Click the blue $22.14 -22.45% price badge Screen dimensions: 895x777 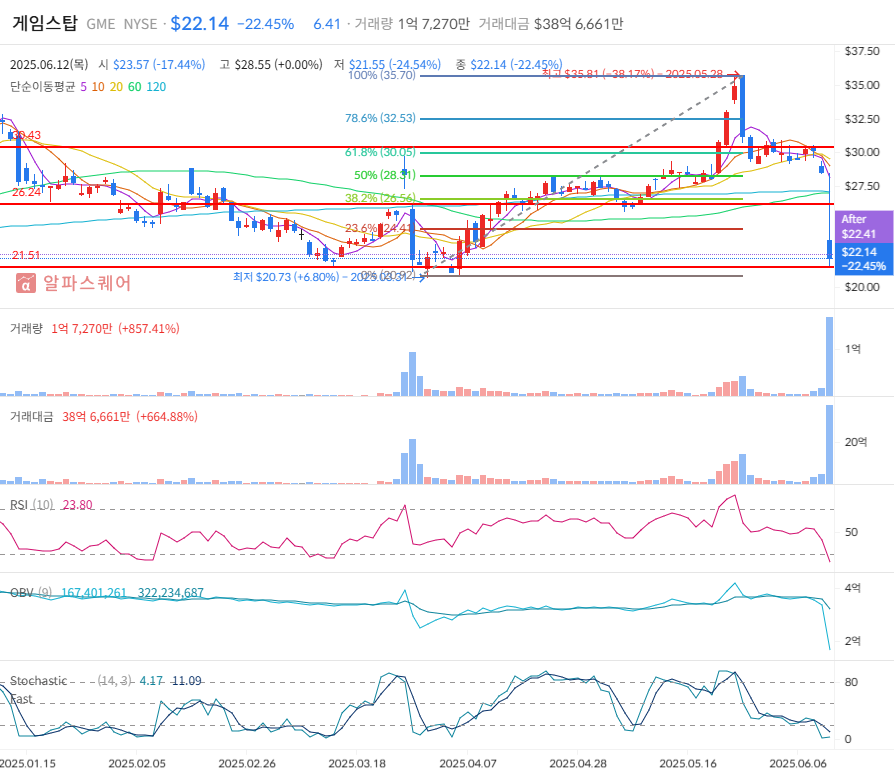864,259
